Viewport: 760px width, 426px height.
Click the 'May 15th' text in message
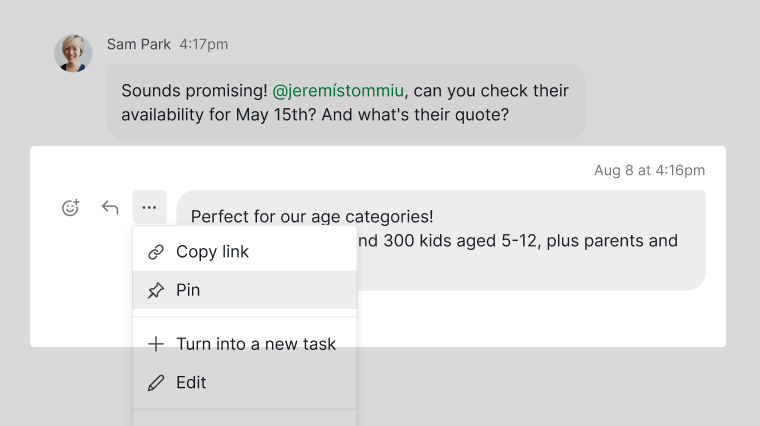(269, 115)
